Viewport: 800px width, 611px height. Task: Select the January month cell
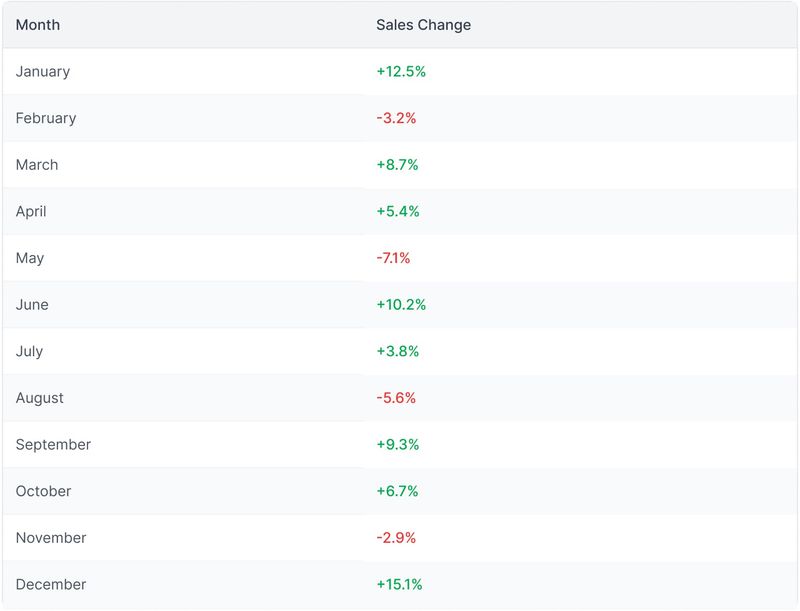[x=43, y=72]
